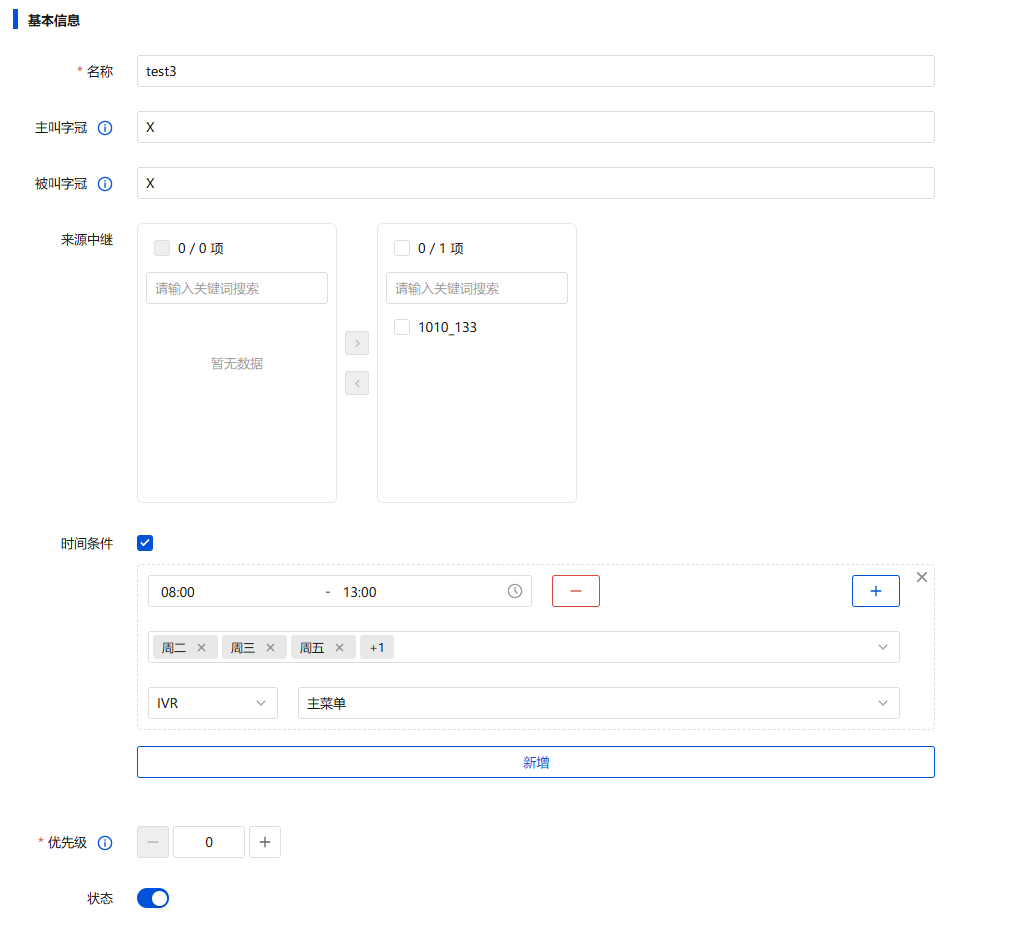Increase the priority with plus stepper

click(265, 842)
